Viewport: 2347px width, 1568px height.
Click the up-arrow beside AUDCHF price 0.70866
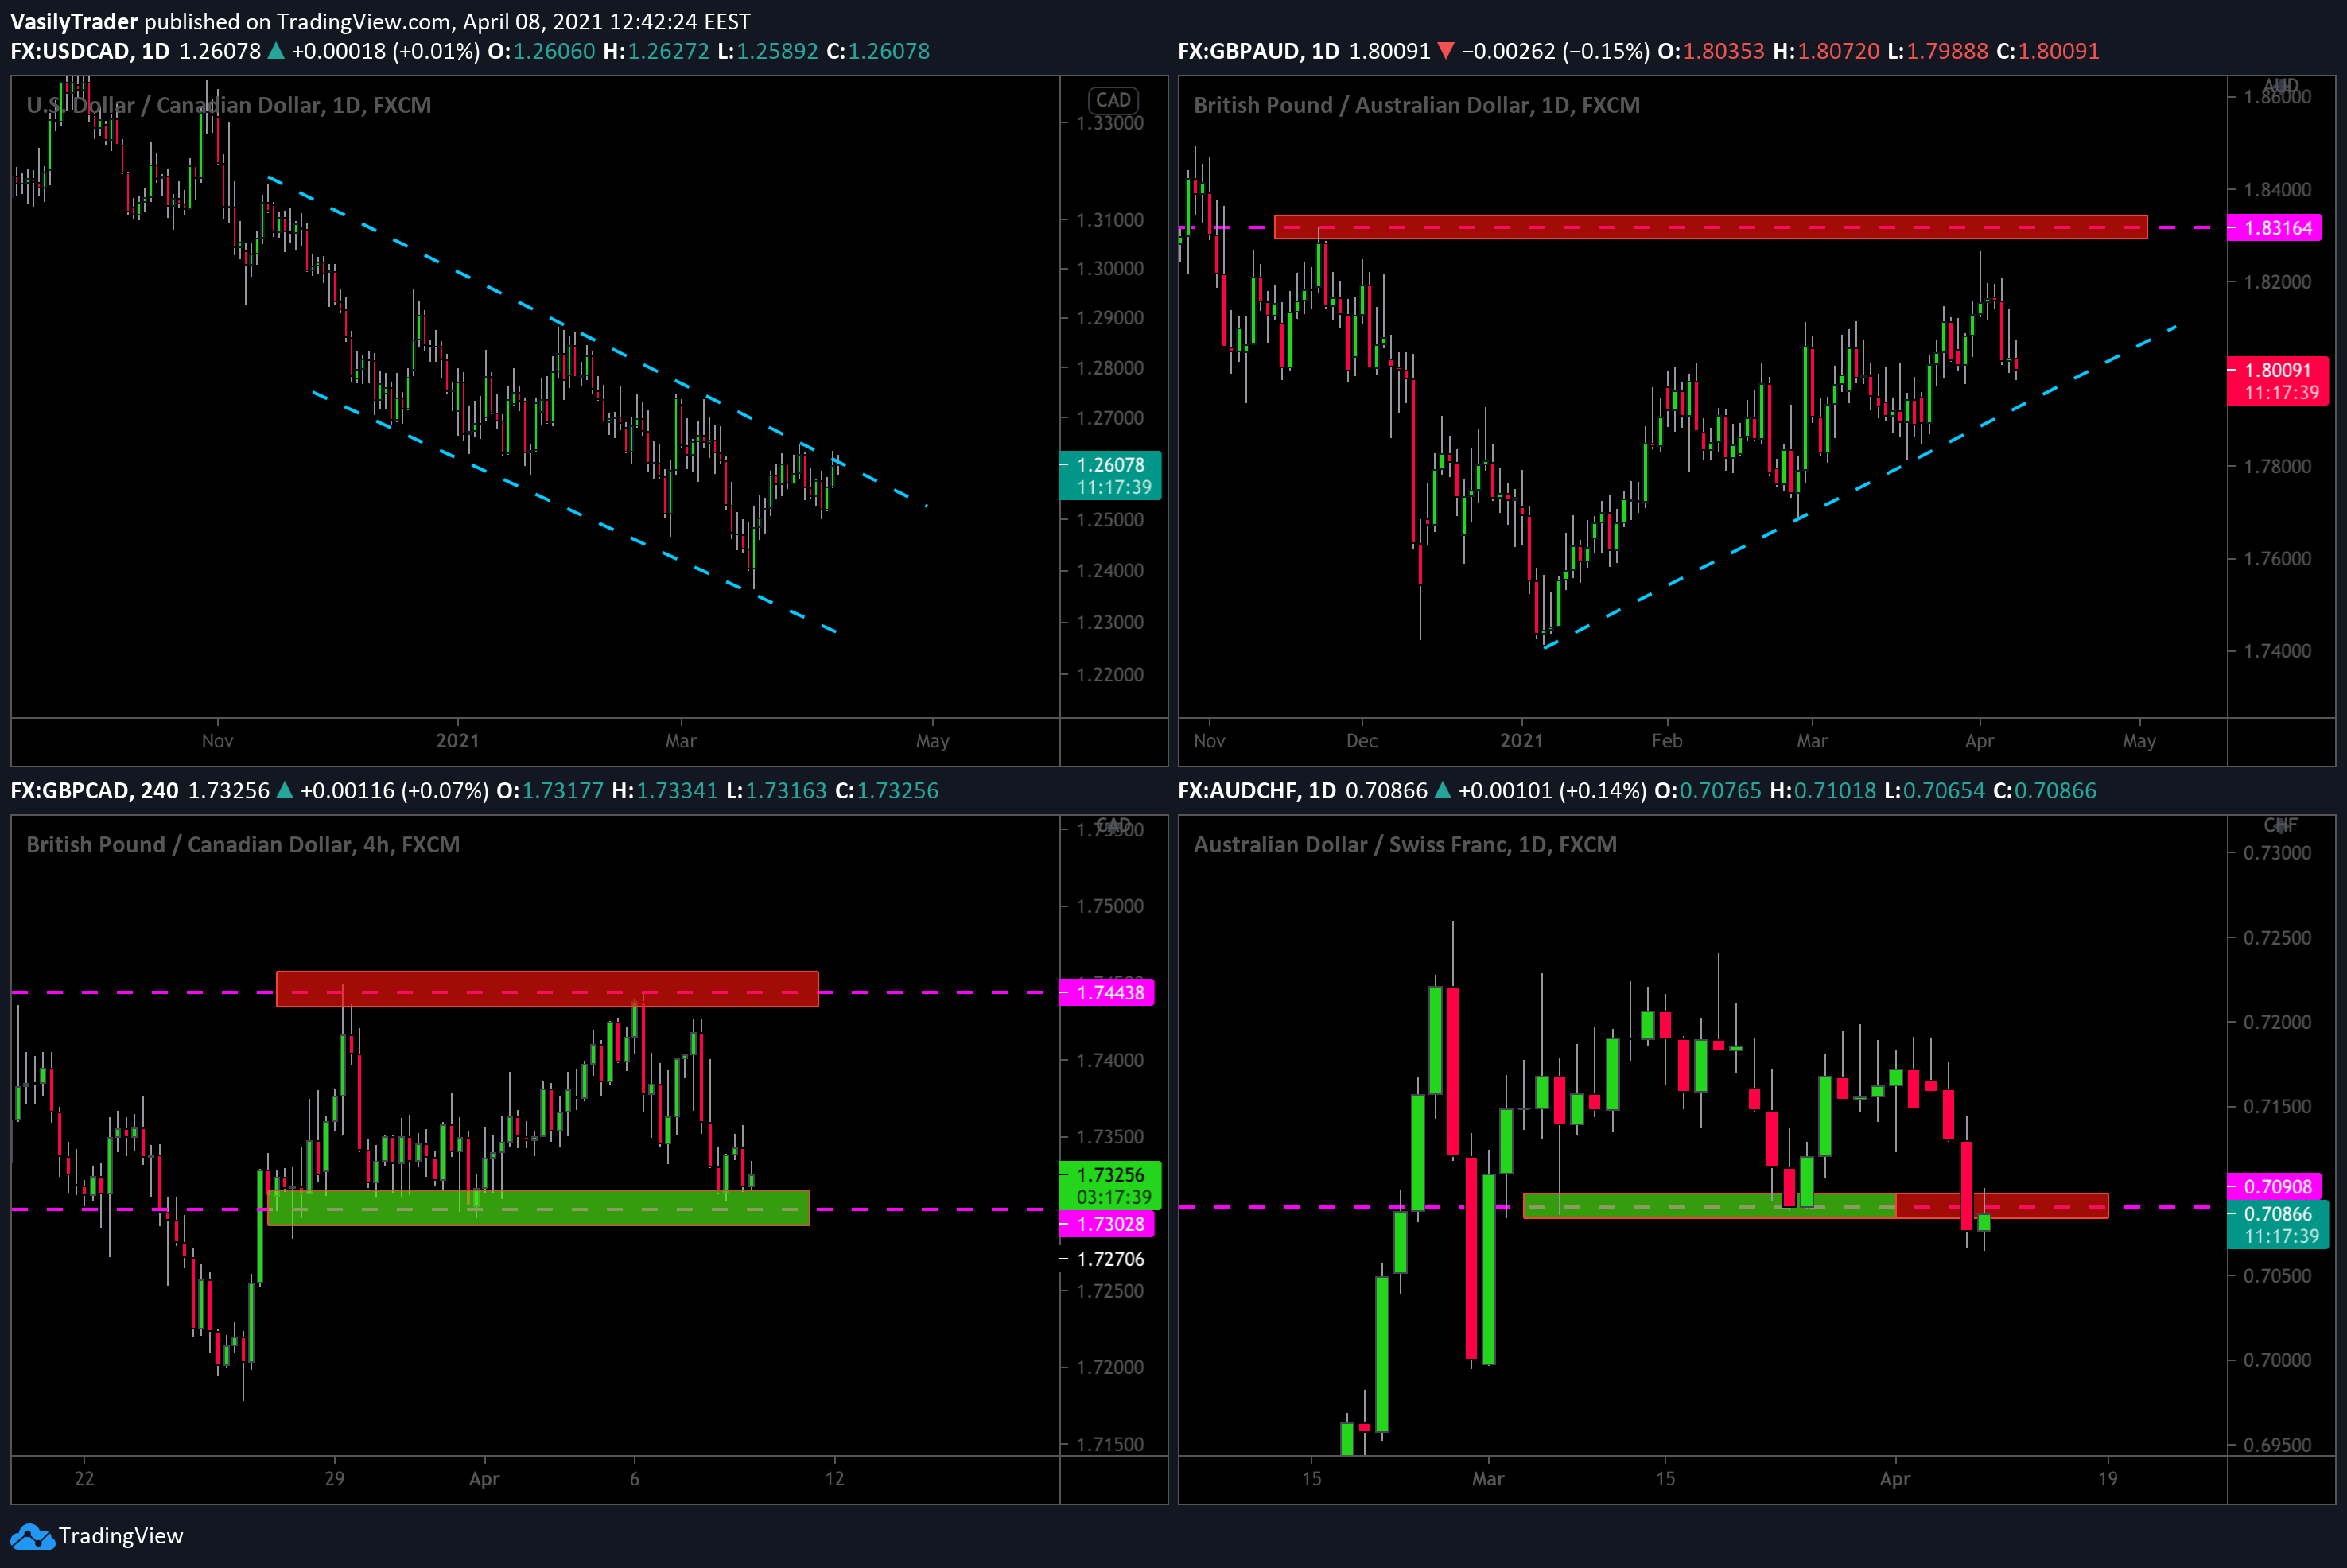click(1442, 791)
